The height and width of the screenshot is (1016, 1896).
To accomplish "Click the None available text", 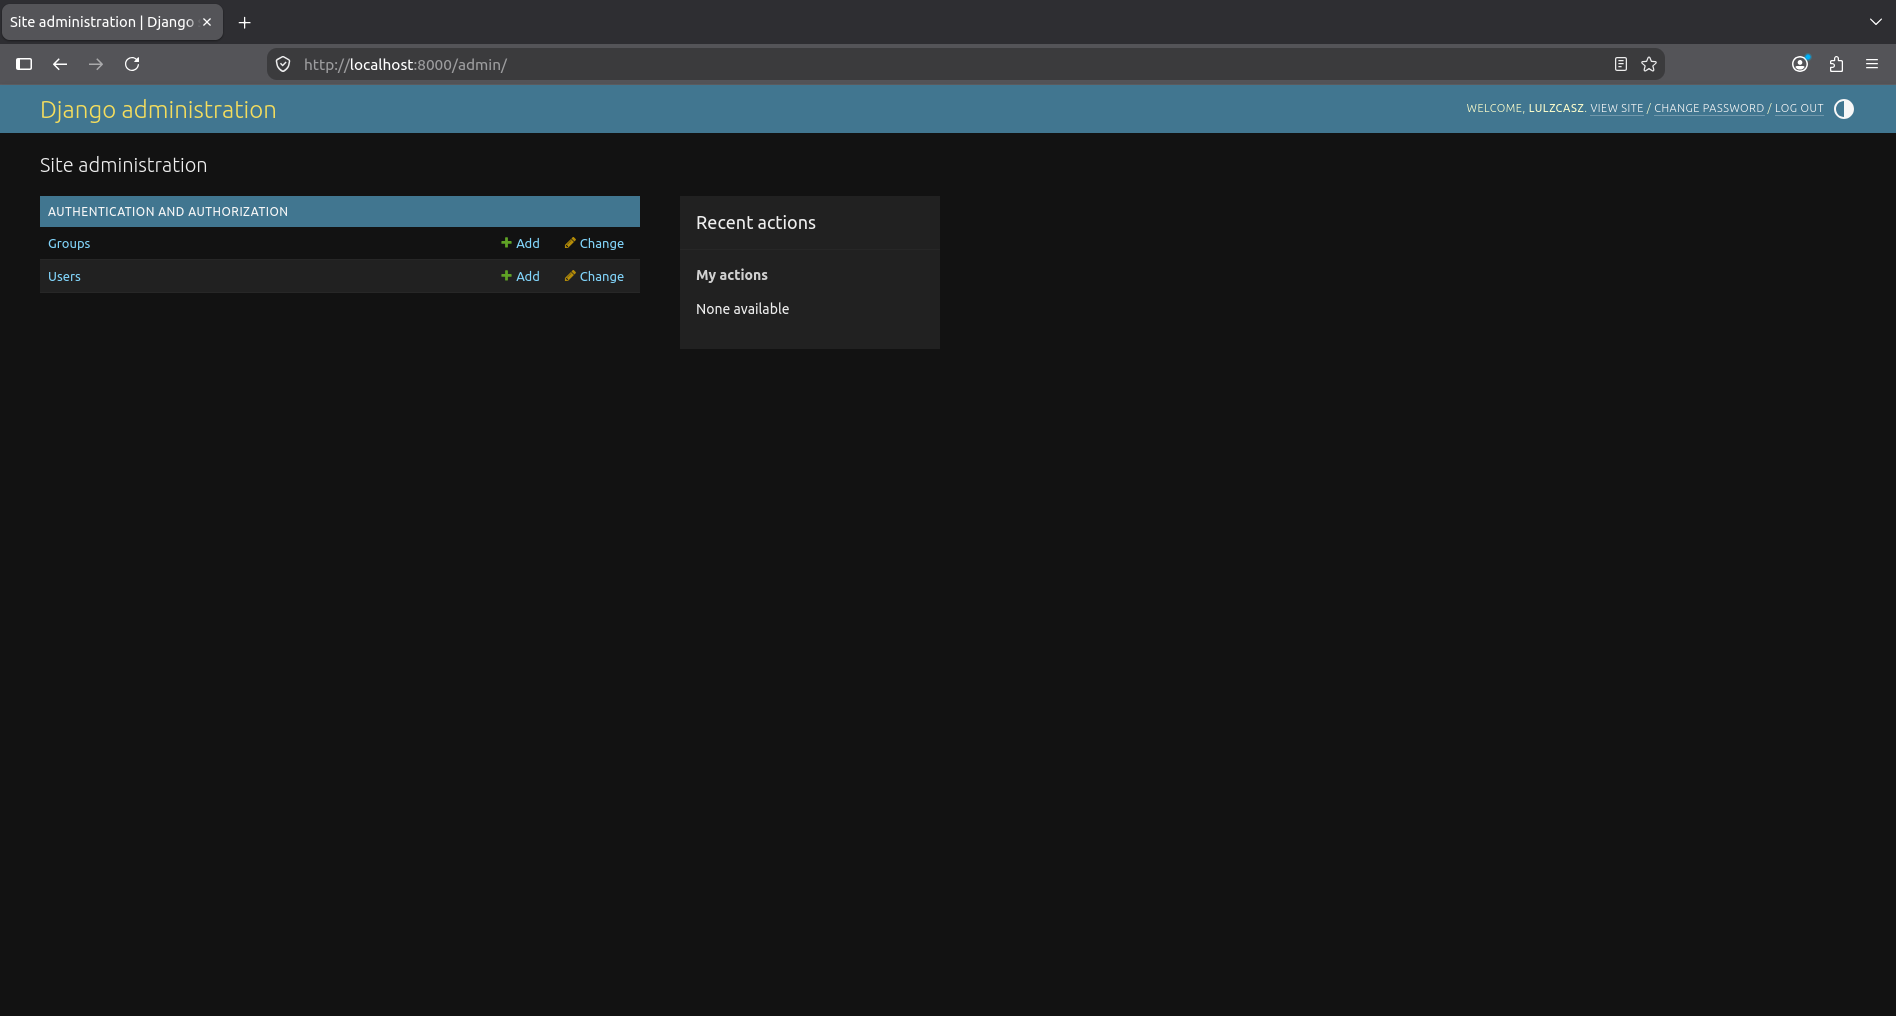I will pos(742,309).
